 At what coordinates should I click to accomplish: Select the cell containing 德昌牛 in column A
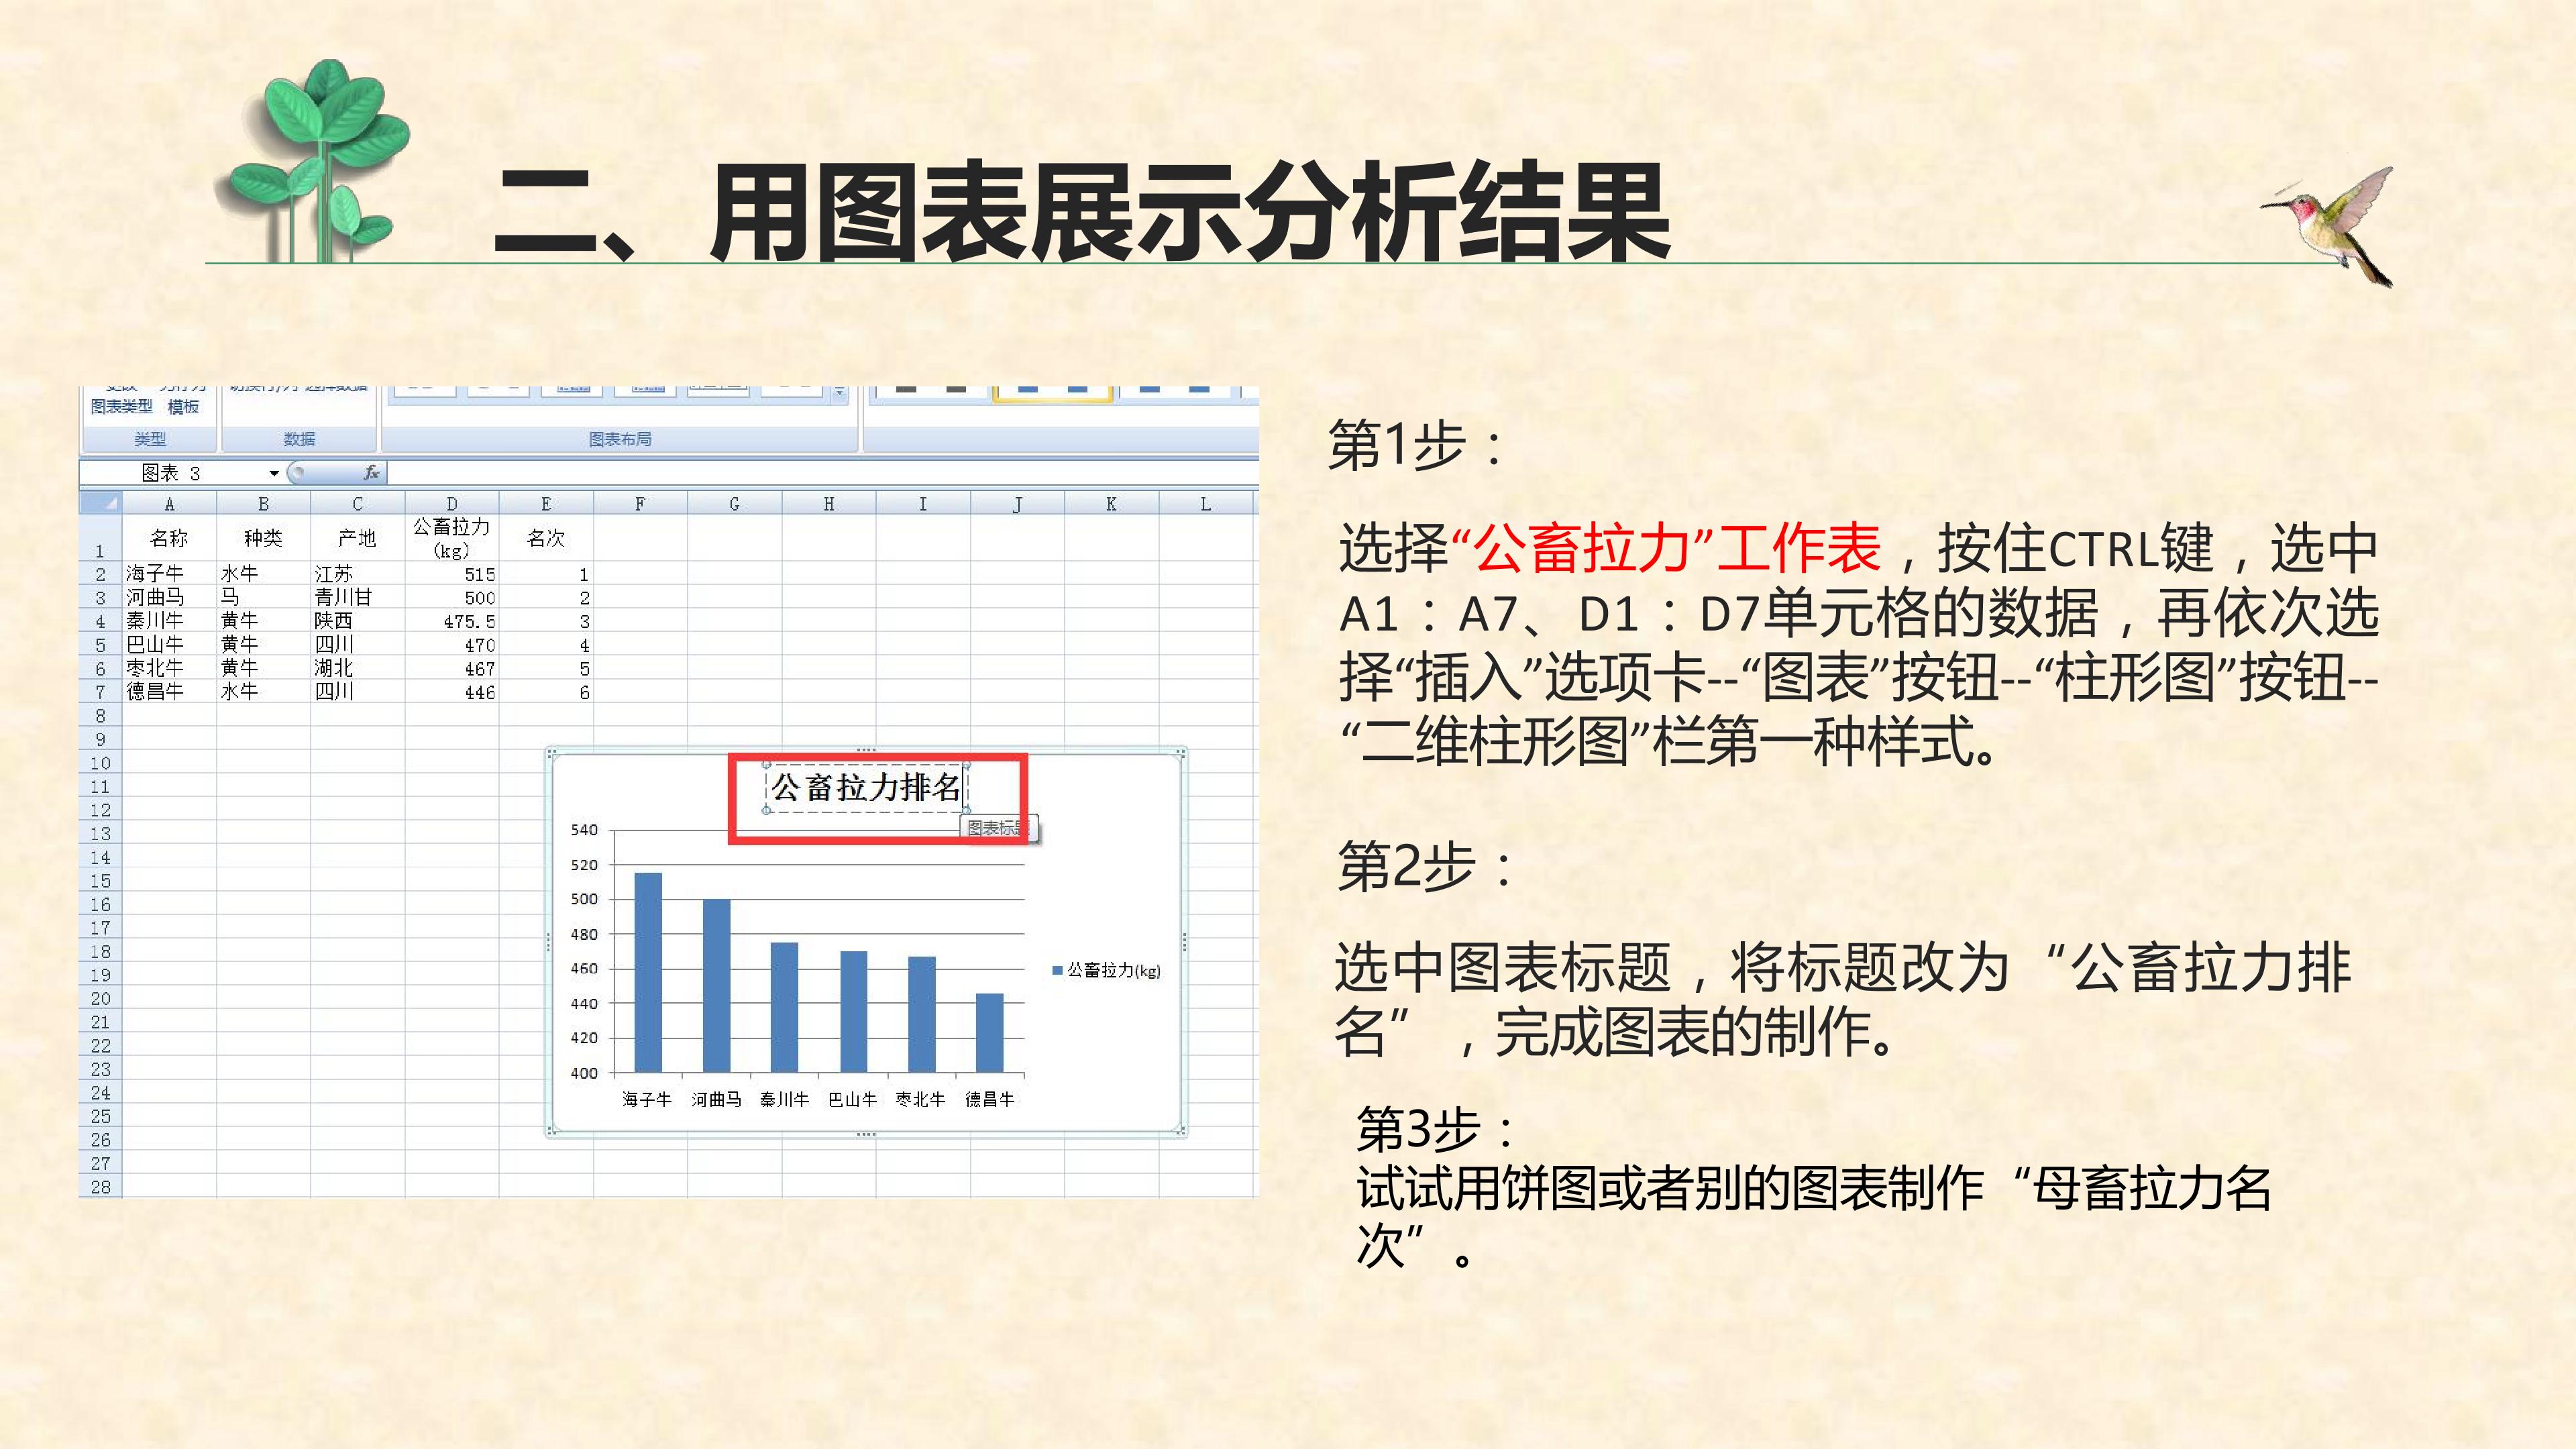(x=169, y=691)
